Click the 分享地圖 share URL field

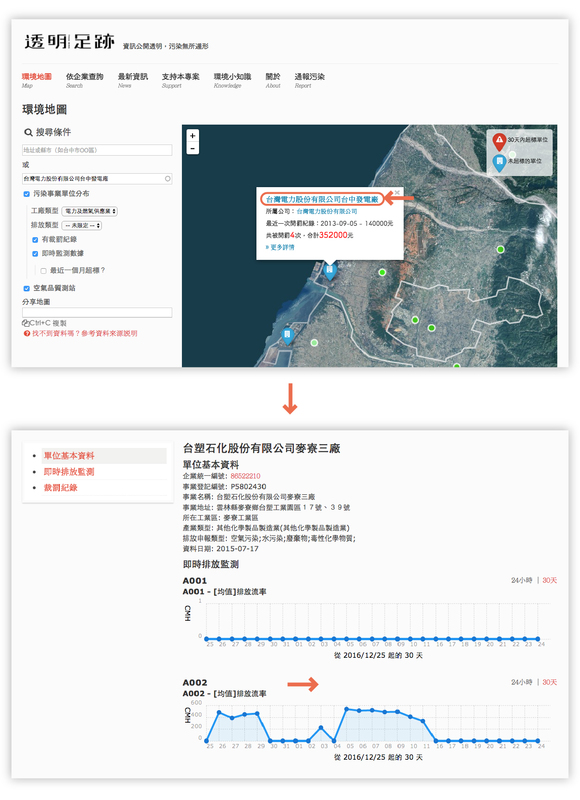(97, 312)
